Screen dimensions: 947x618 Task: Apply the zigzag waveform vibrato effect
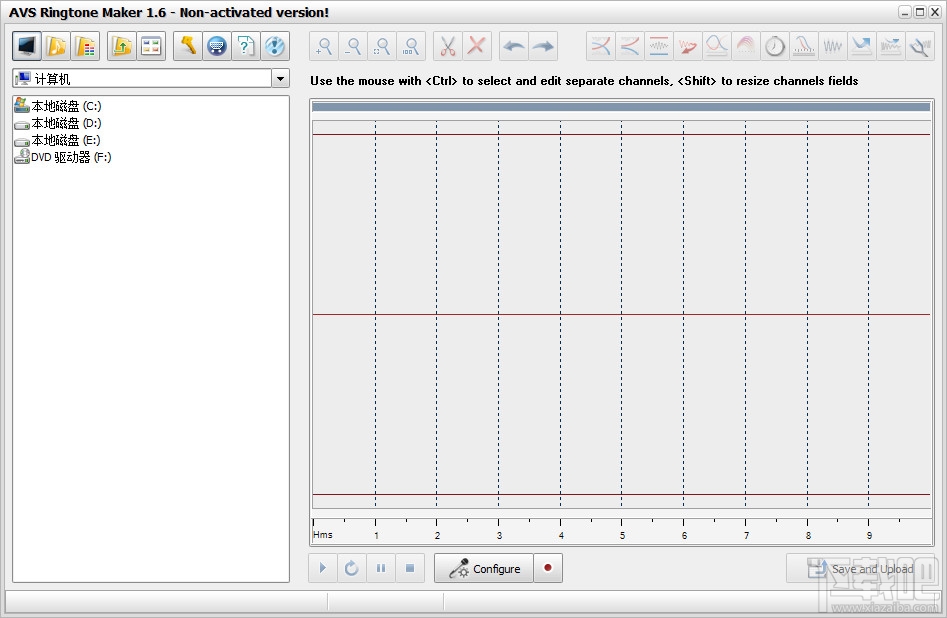(x=833, y=46)
